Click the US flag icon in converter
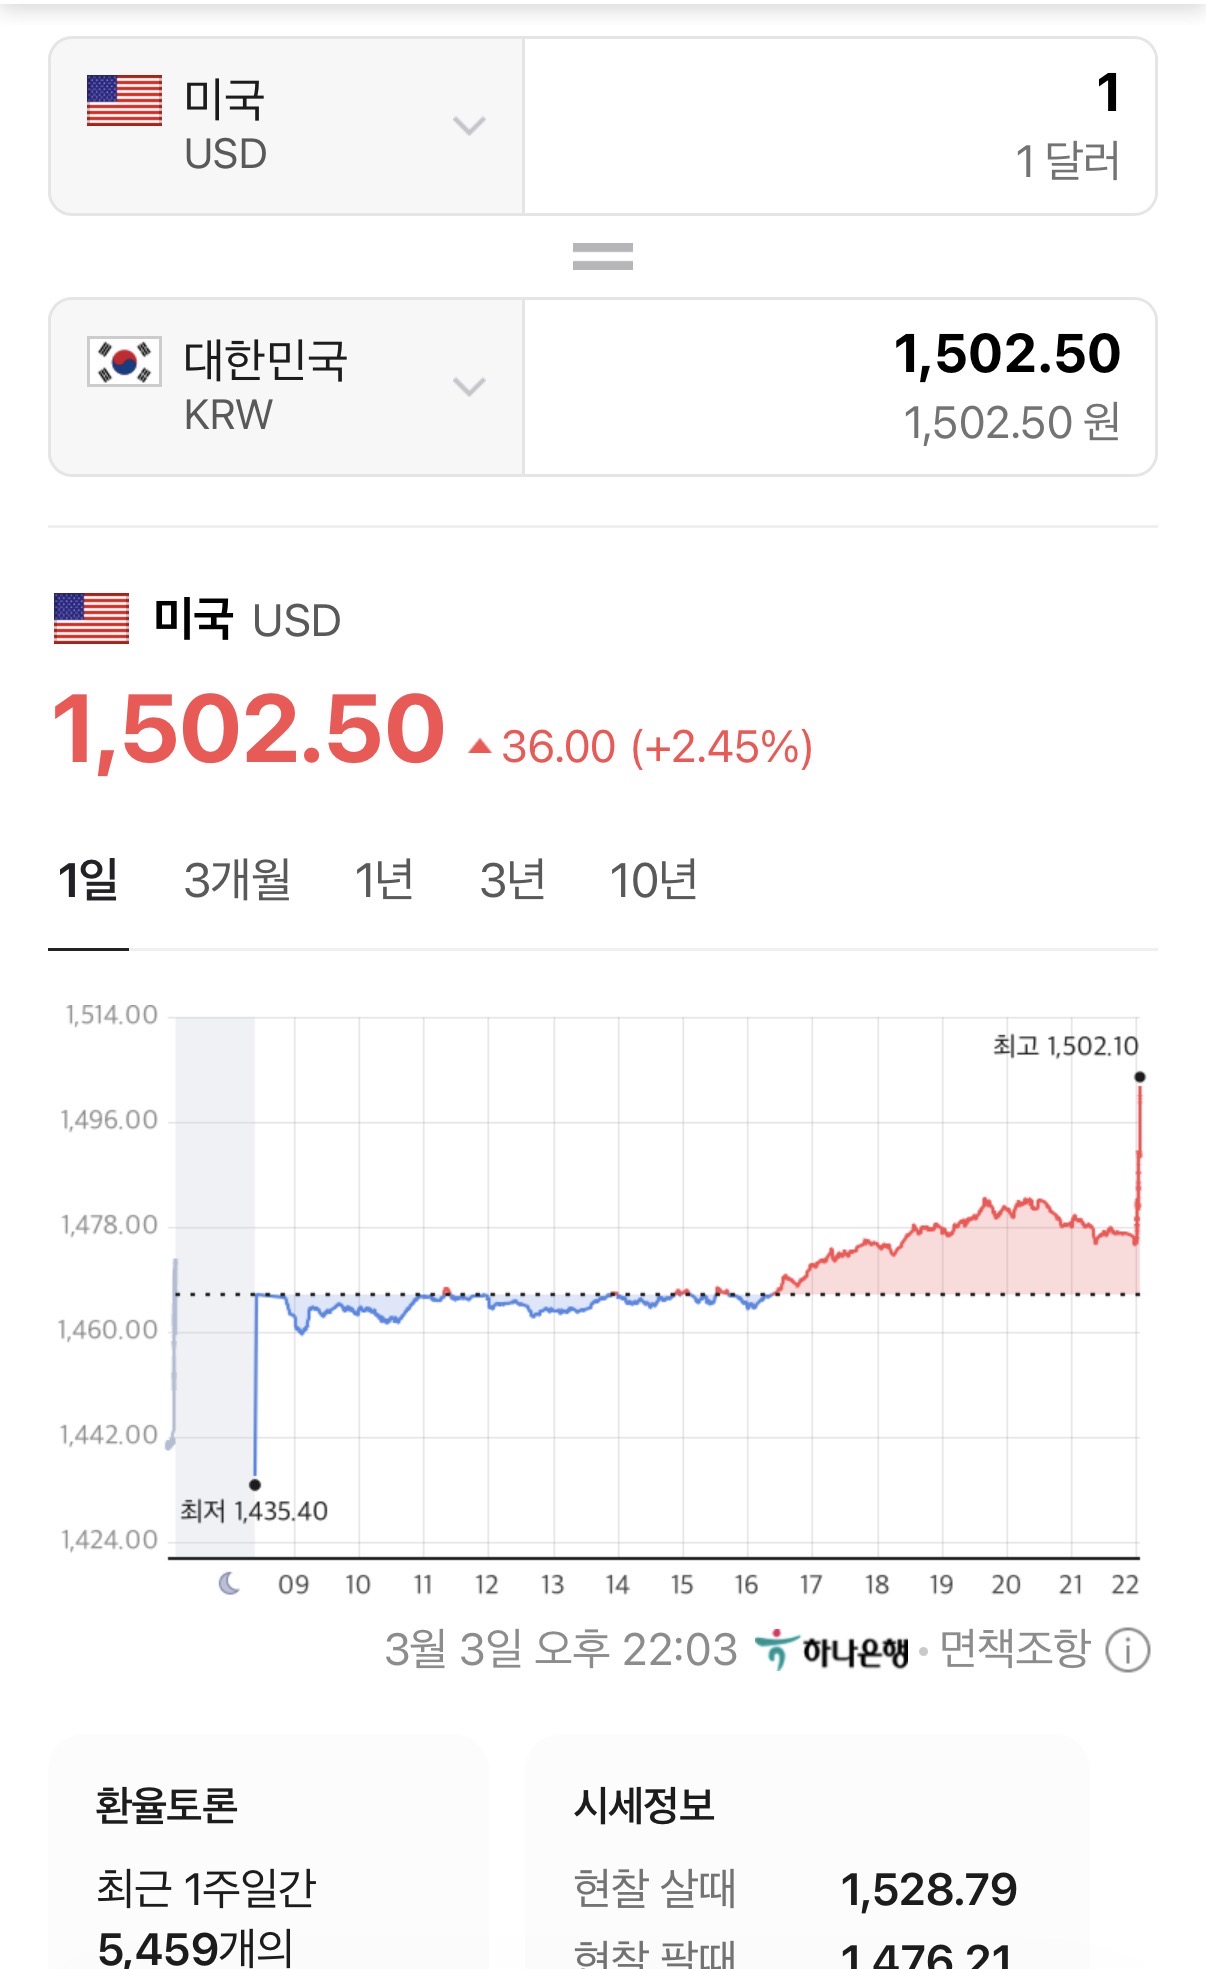Viewport: 1206px width, 1969px height. pos(124,101)
